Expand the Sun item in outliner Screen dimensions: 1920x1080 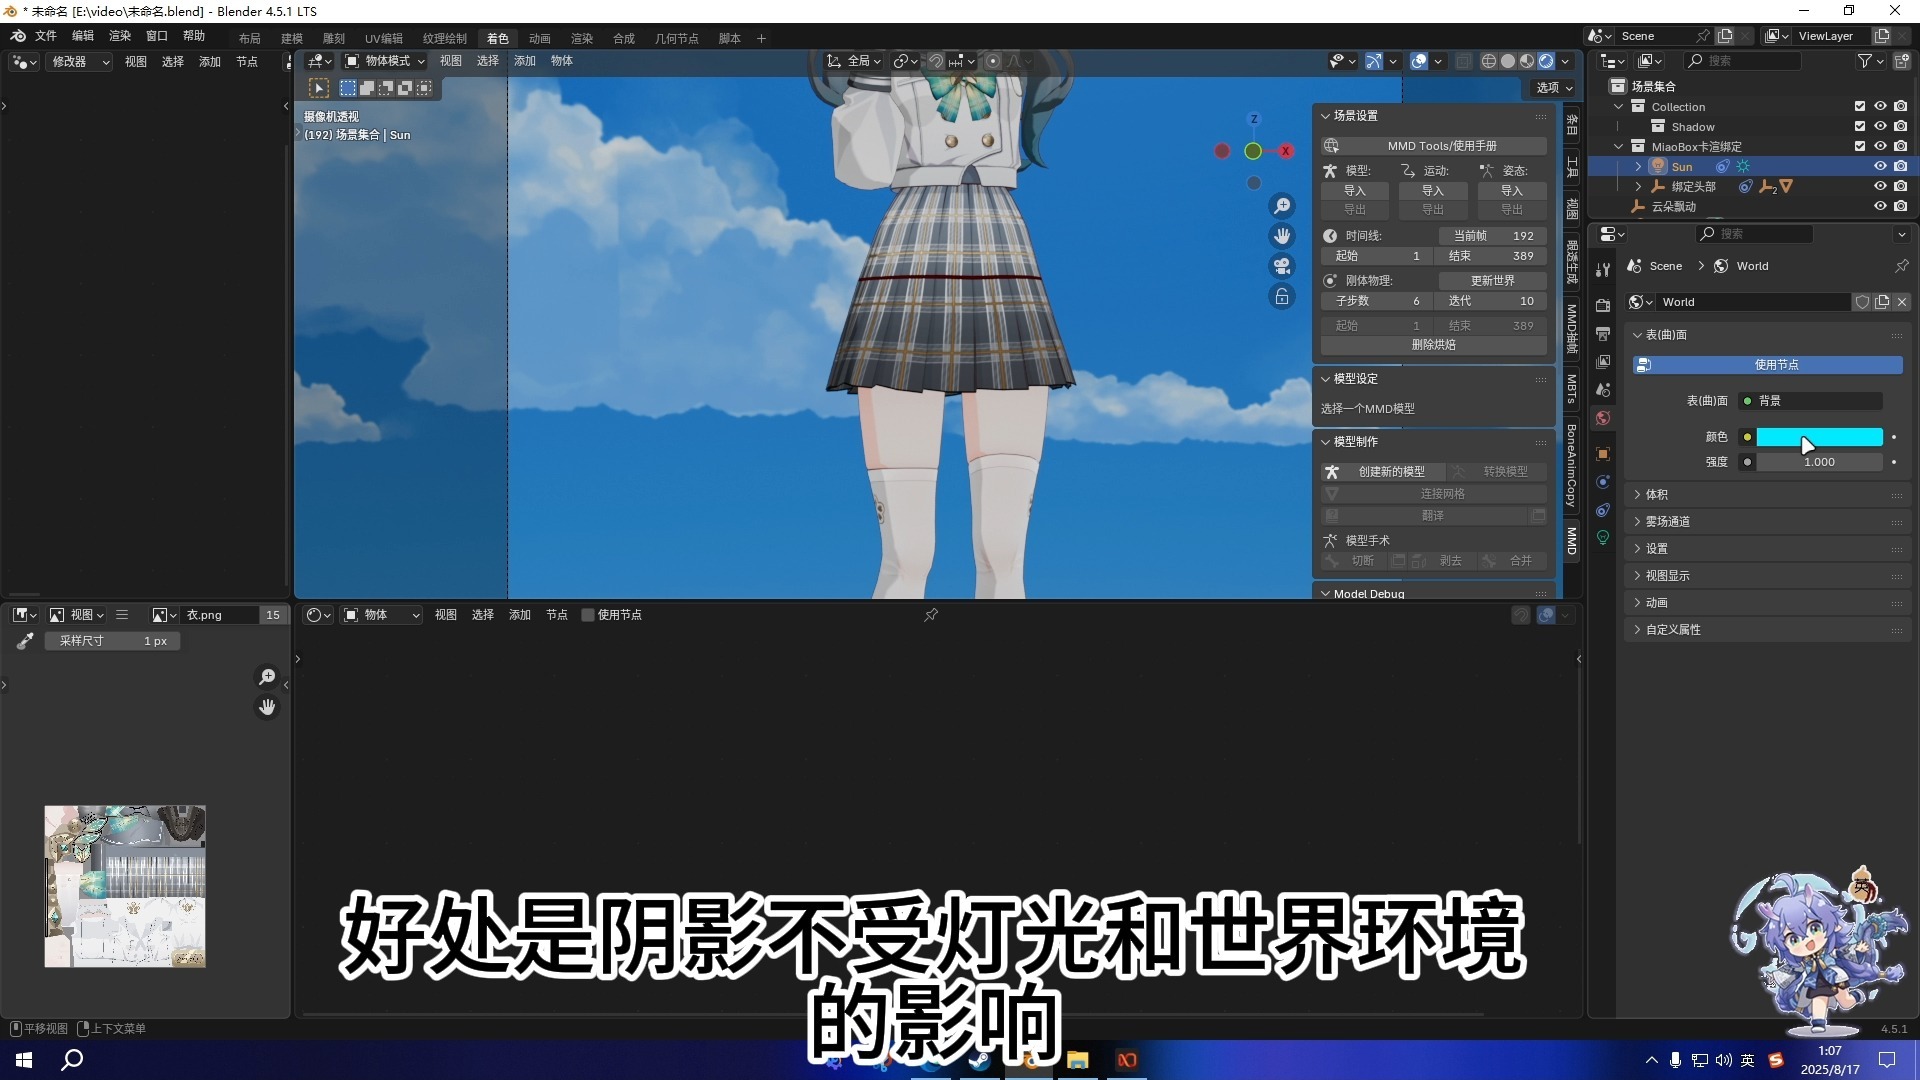click(x=1638, y=166)
